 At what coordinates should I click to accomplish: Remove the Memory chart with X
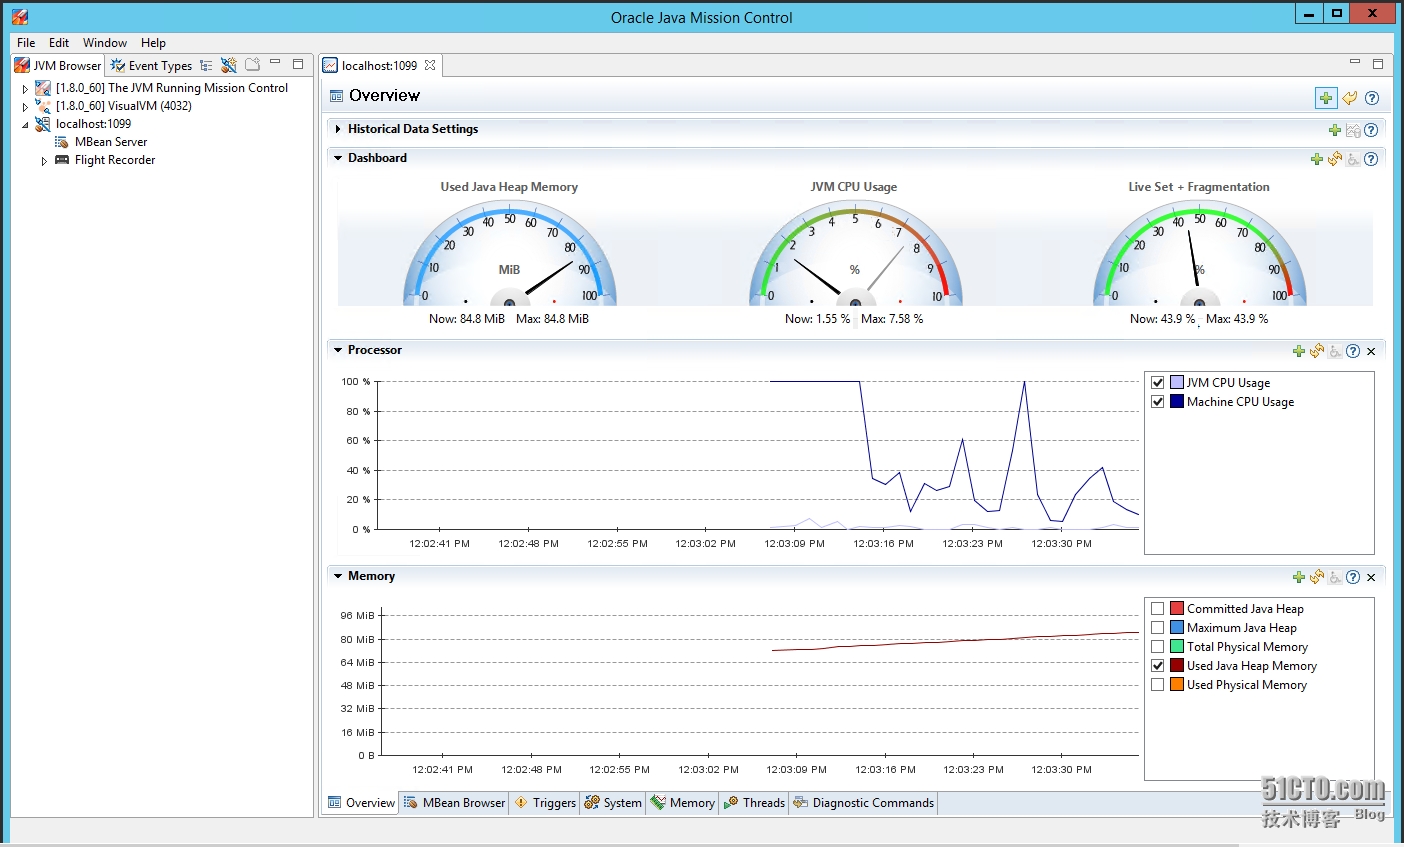[1371, 577]
